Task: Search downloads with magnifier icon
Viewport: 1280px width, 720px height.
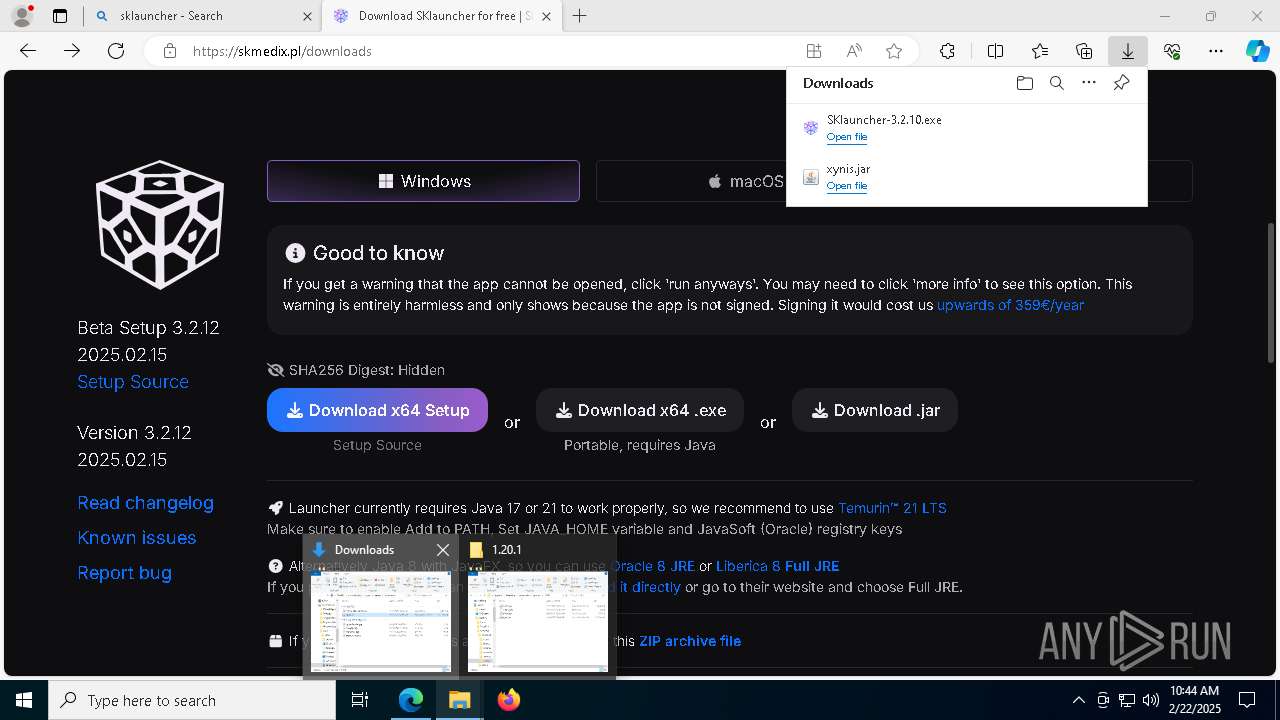Action: (1057, 83)
